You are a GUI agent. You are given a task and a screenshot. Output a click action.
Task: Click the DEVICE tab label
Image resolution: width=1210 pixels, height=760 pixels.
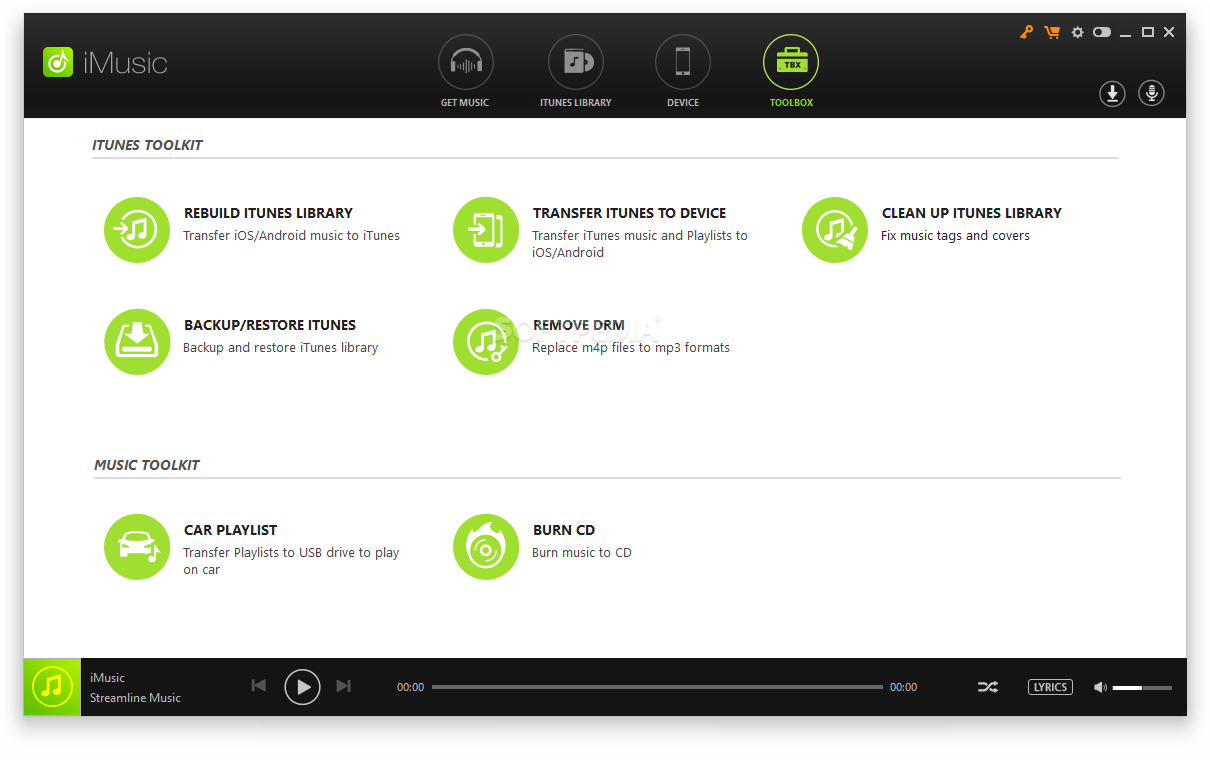coord(683,103)
